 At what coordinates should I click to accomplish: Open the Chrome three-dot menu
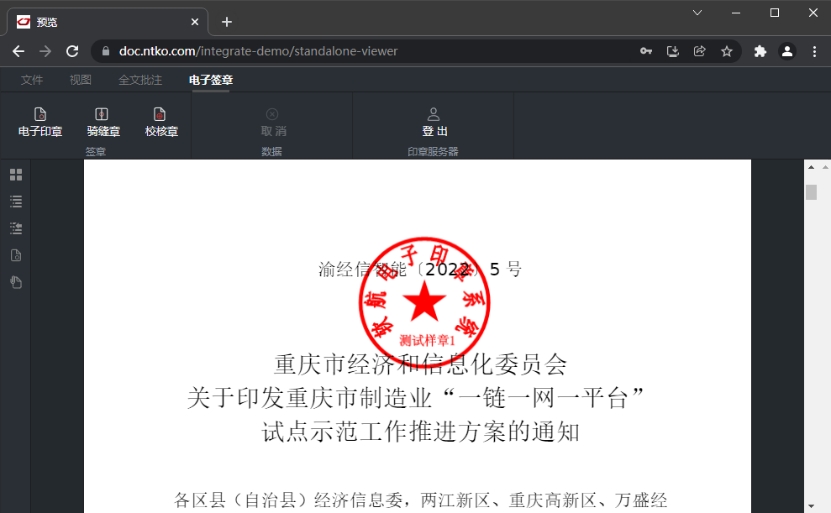click(815, 51)
